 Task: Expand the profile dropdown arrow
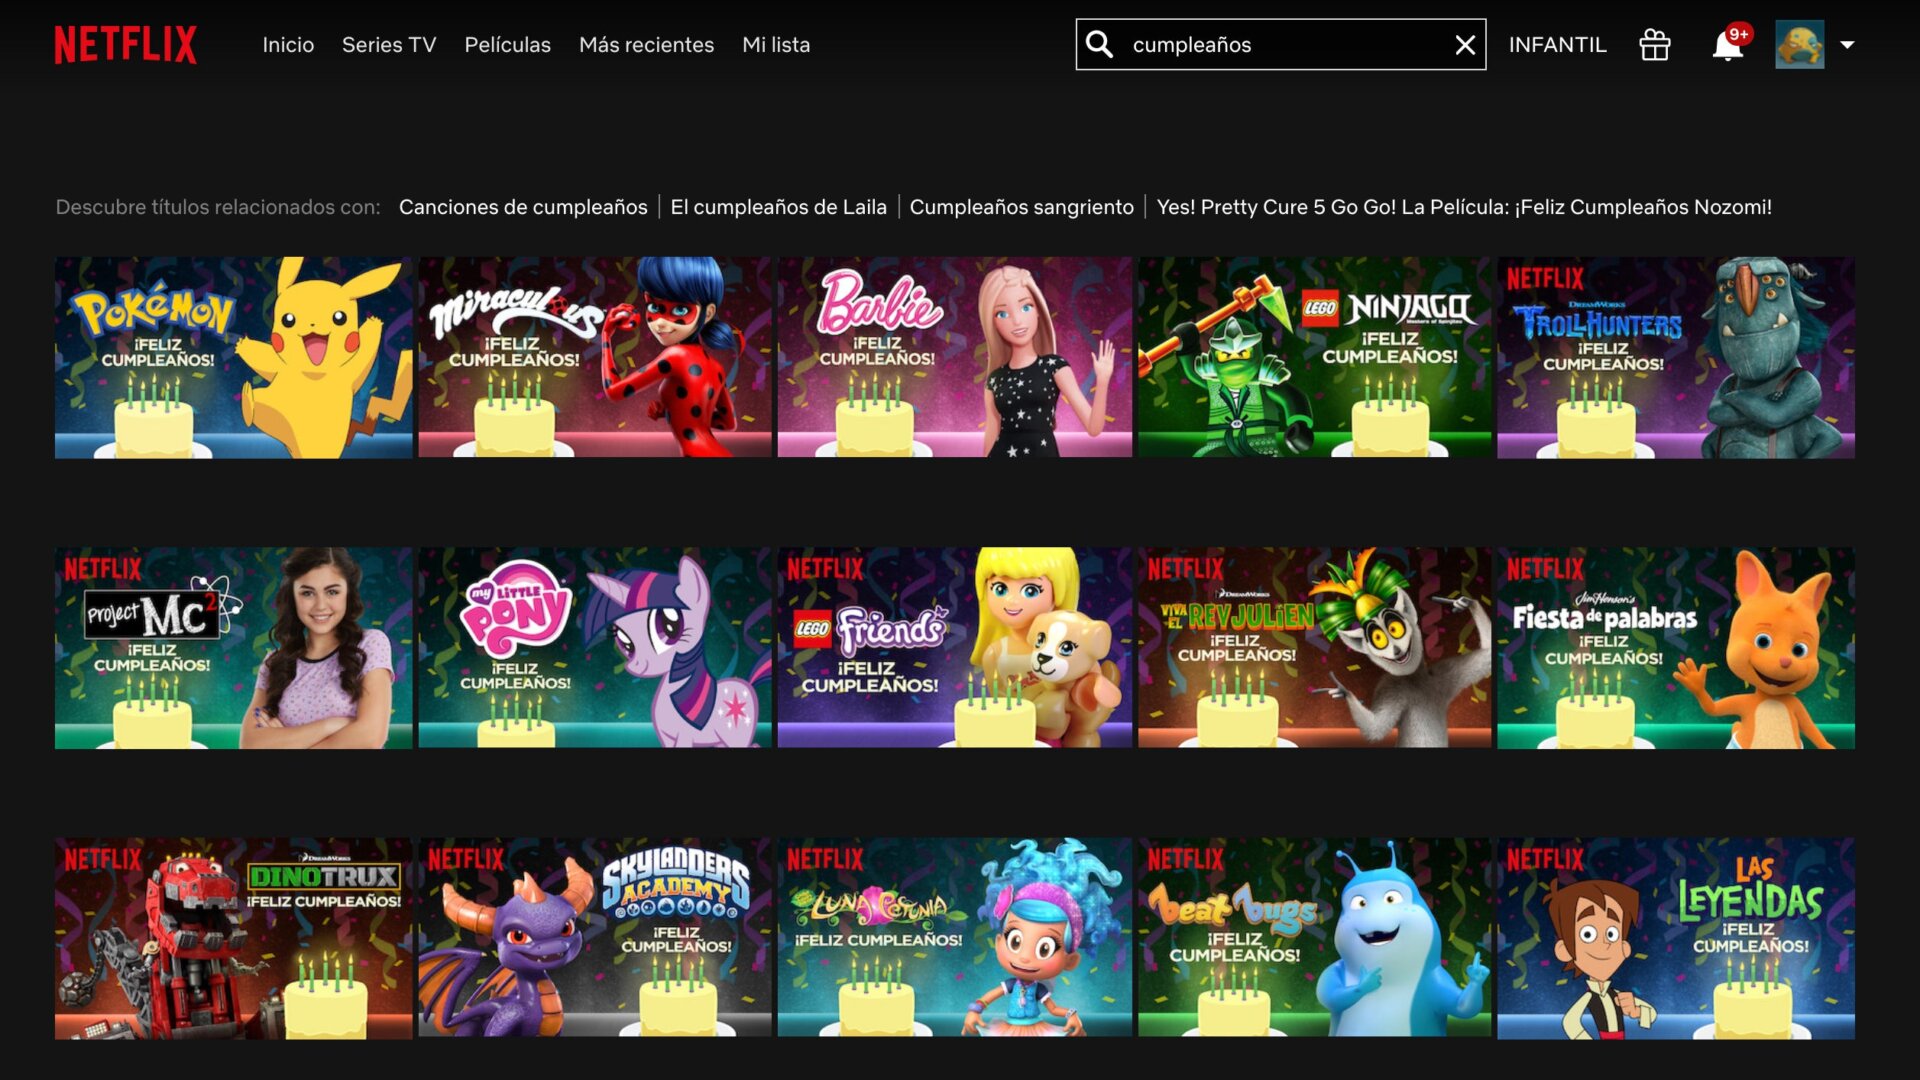tap(1847, 45)
